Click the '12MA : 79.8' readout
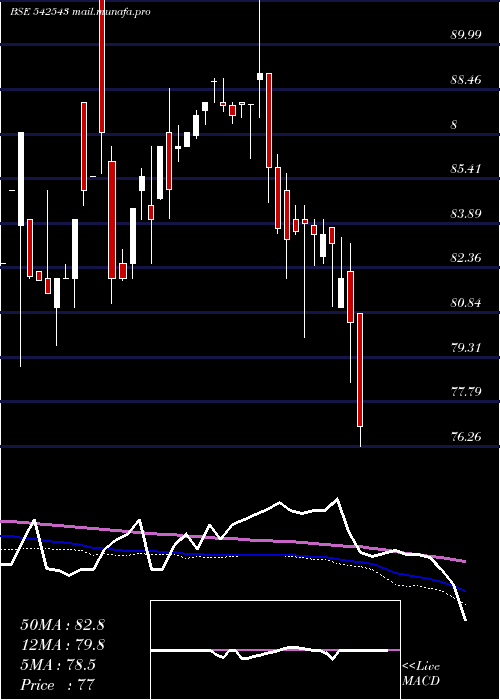The height and width of the screenshot is (700, 500). point(62,645)
